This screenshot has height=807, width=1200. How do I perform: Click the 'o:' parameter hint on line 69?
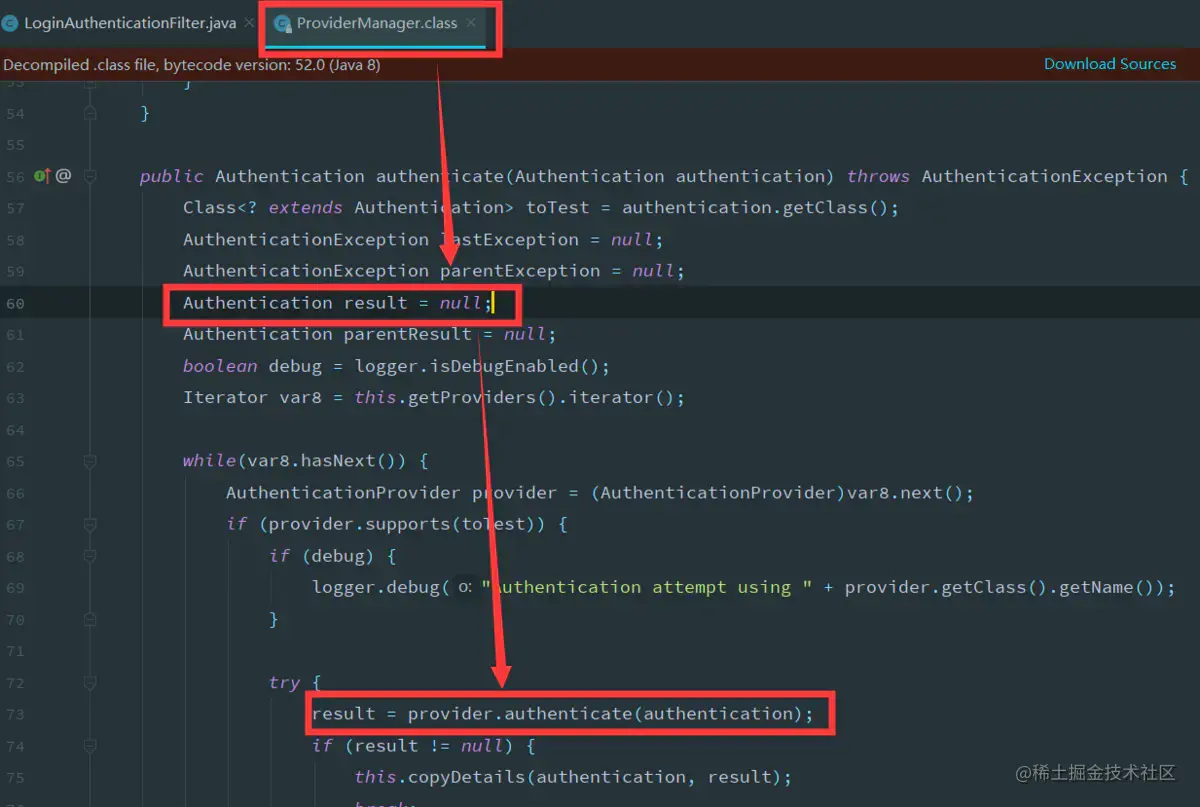coord(465,588)
